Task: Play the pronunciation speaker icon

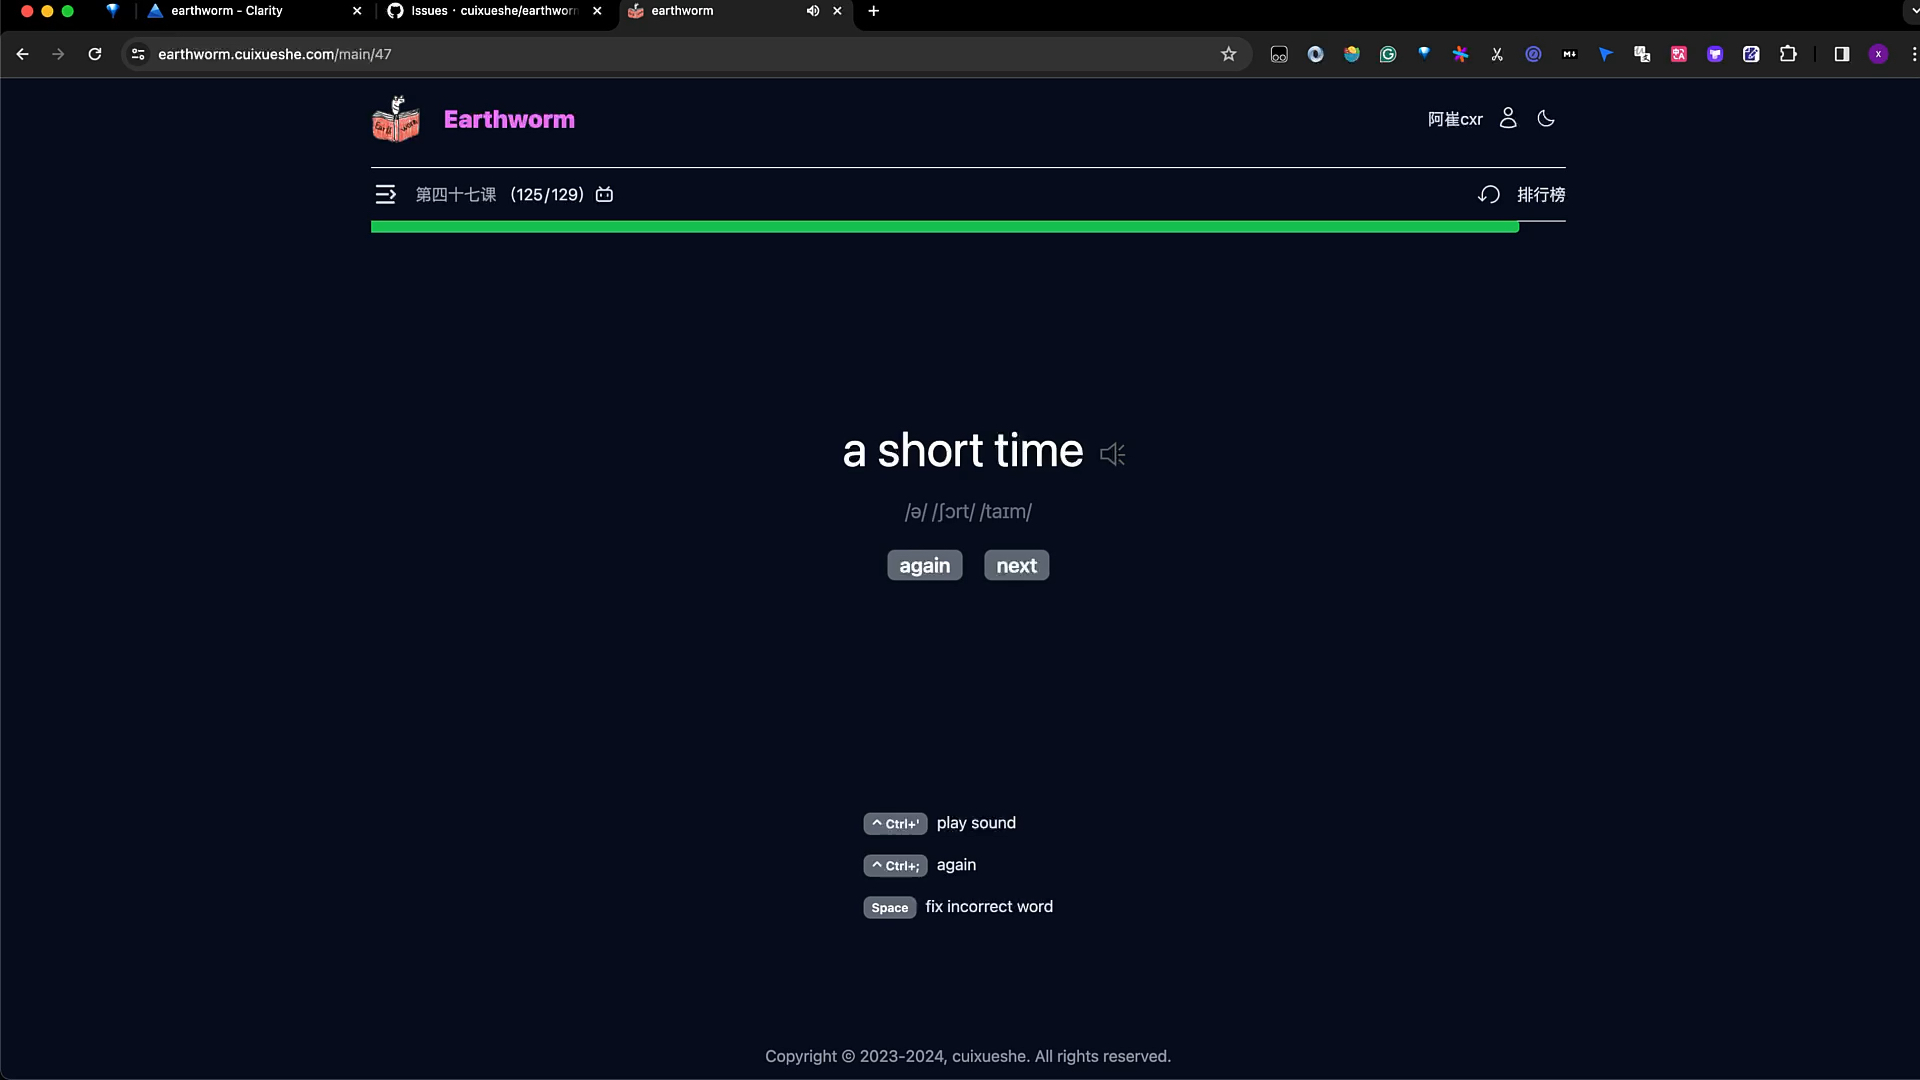Action: (x=1113, y=454)
